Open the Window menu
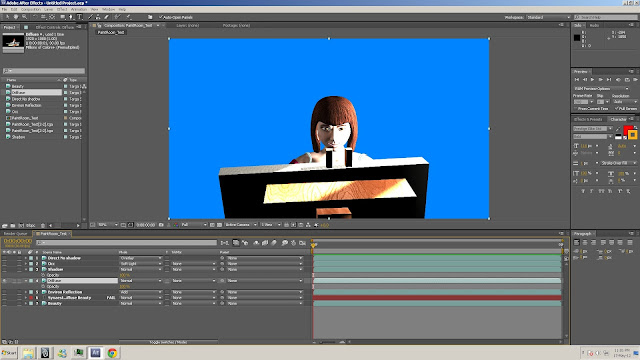Image resolution: width=640 pixels, height=360 pixels. pyautogui.click(x=108, y=9)
